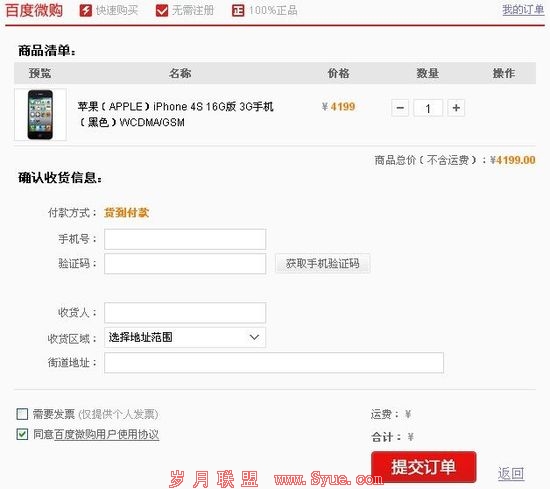Click the 百度微购 logo
Screen dimensions: 550x489
(x=34, y=10)
